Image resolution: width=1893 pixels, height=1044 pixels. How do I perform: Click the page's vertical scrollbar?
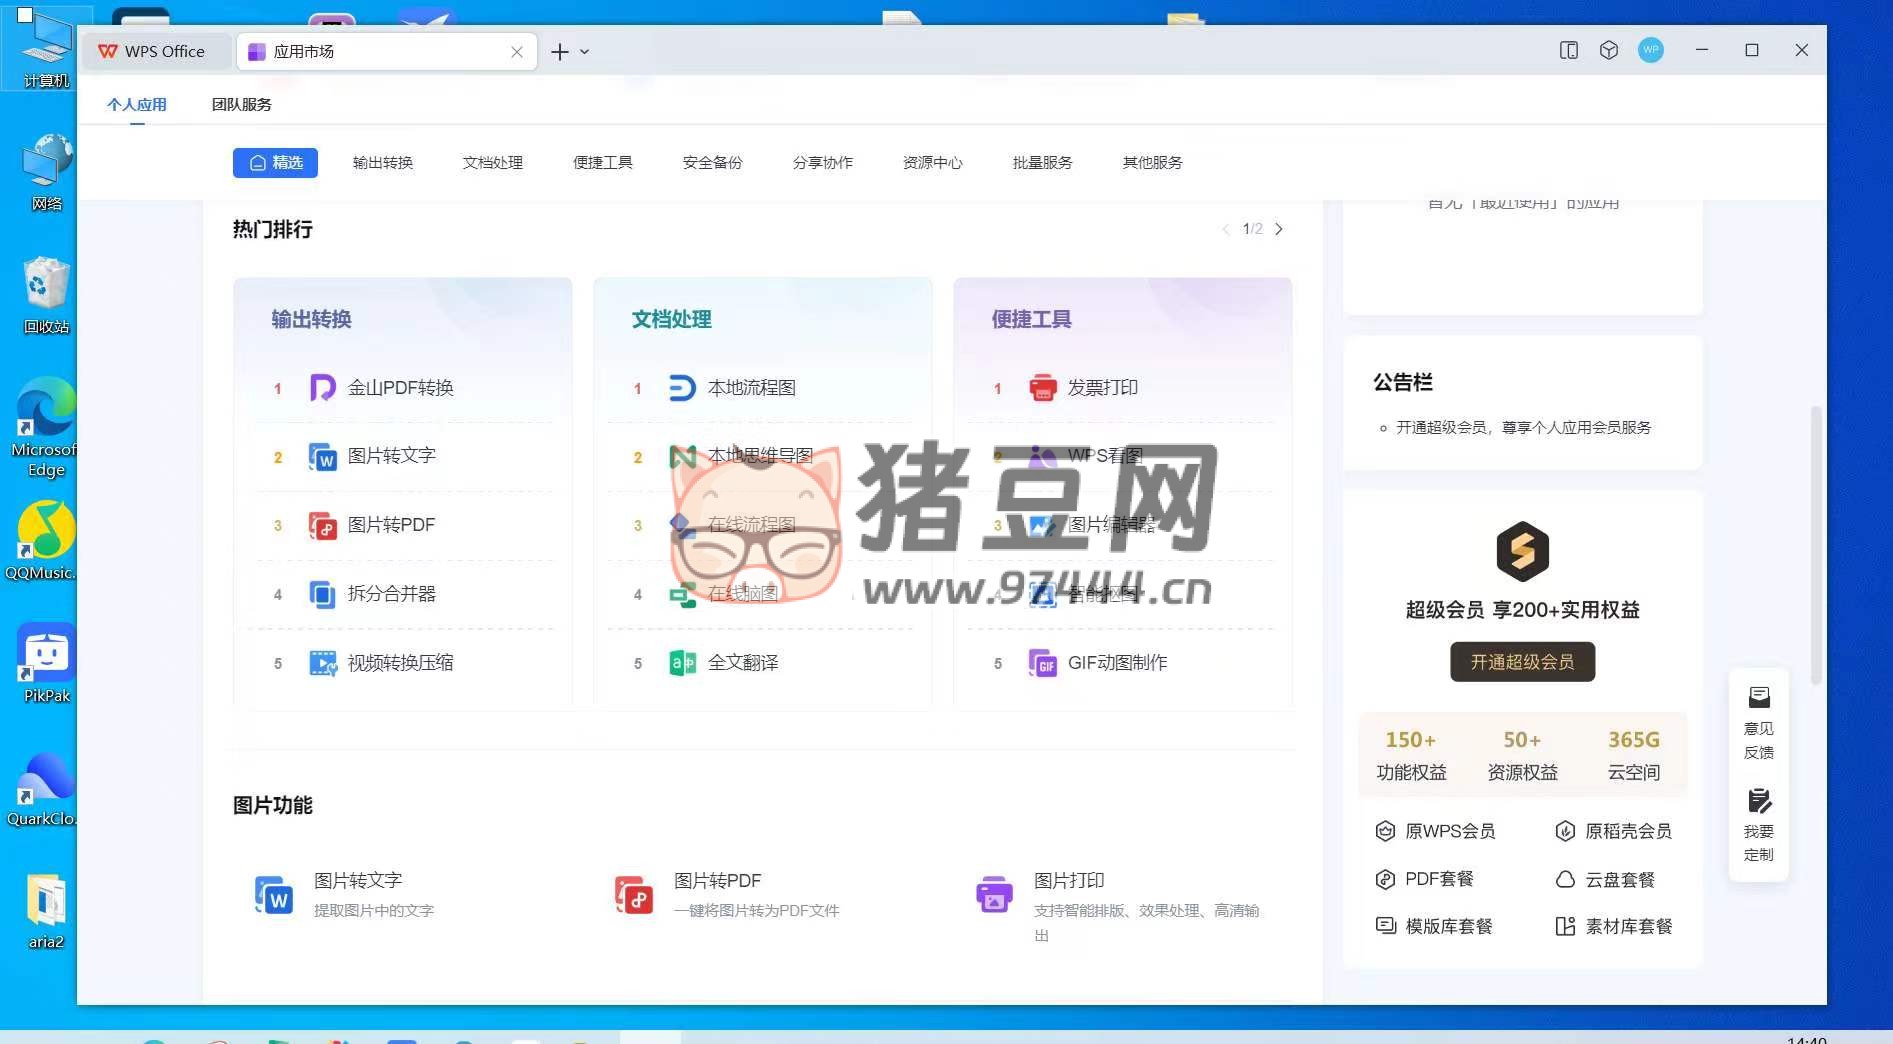point(1815,545)
